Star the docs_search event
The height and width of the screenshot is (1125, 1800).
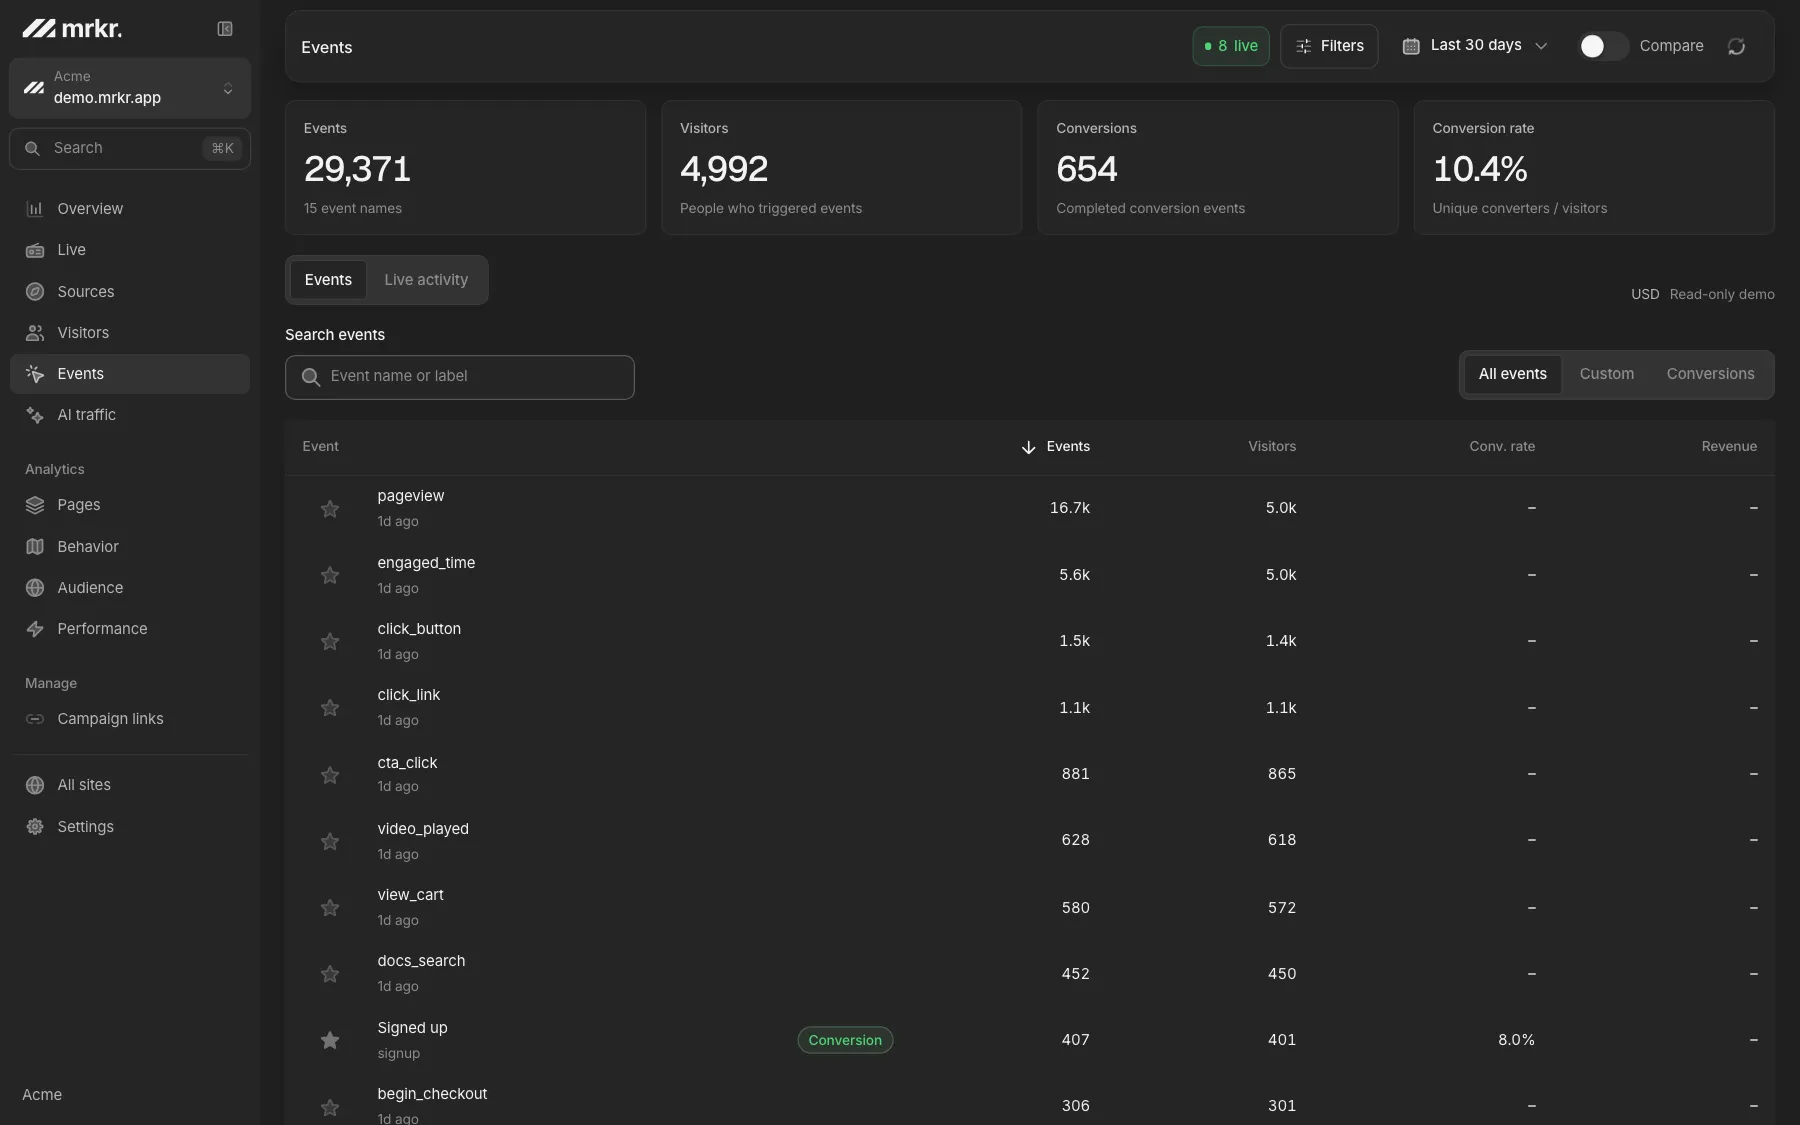330,974
